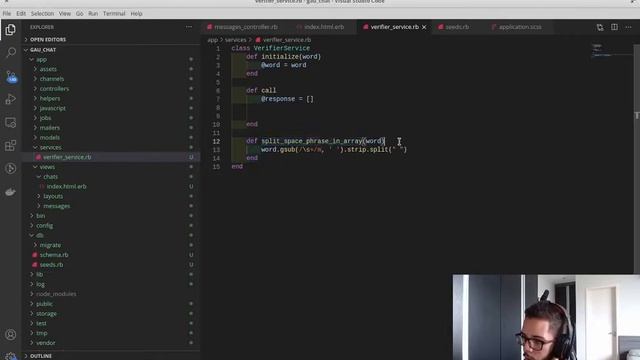The height and width of the screenshot is (360, 640).
Task: Open the Go menu
Action: pyautogui.click(x=80, y=13)
